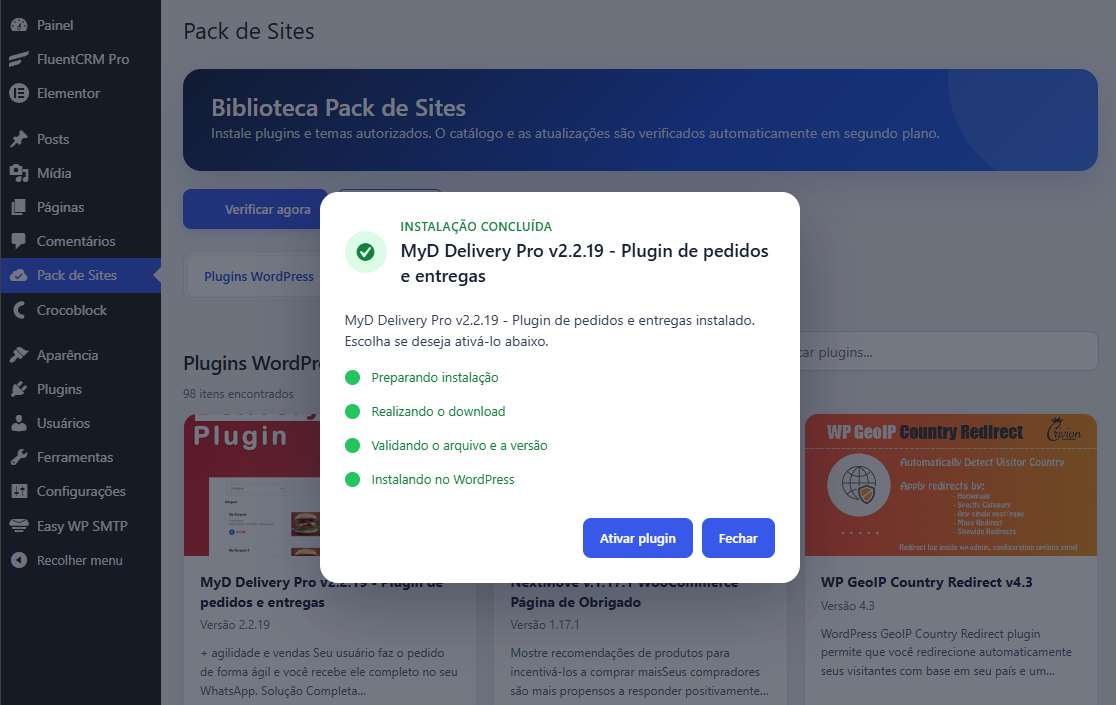The width and height of the screenshot is (1116, 705).
Task: Open Comentários menu item
Action: coord(80,241)
